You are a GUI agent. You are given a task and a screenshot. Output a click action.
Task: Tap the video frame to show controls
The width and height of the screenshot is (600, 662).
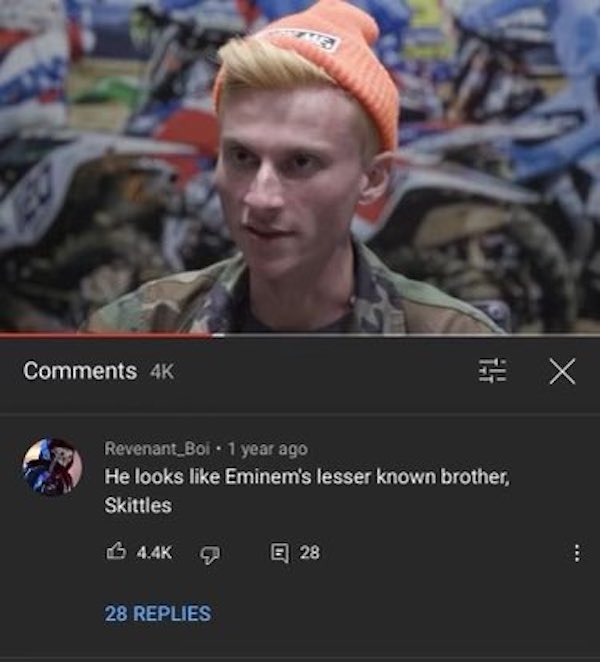point(300,166)
